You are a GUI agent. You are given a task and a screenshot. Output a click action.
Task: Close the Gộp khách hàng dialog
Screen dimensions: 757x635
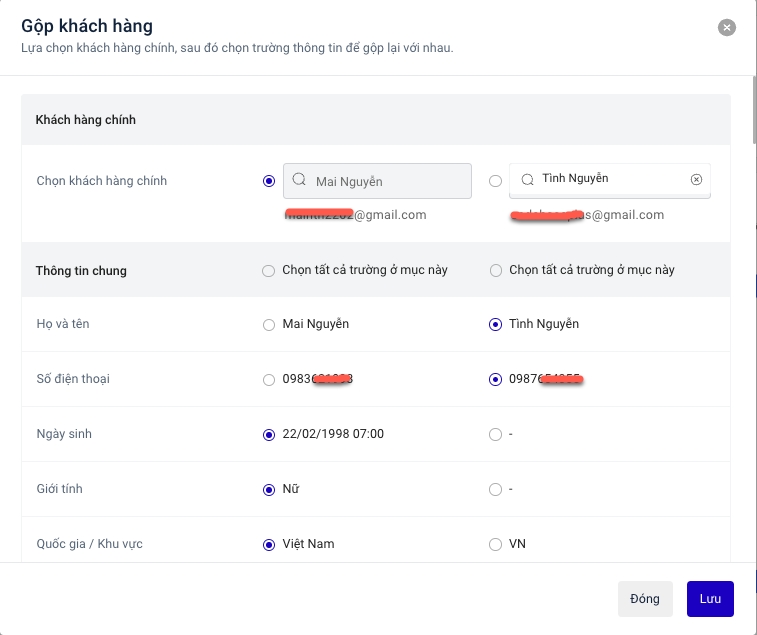(x=727, y=28)
